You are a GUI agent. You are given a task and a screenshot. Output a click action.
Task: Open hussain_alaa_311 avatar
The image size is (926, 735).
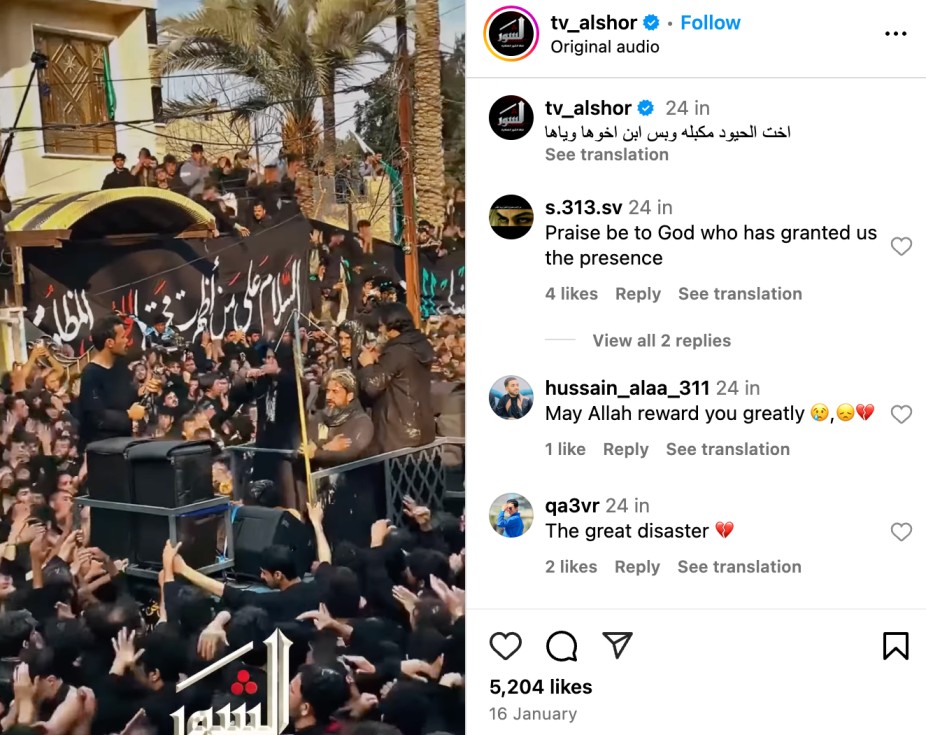click(511, 397)
